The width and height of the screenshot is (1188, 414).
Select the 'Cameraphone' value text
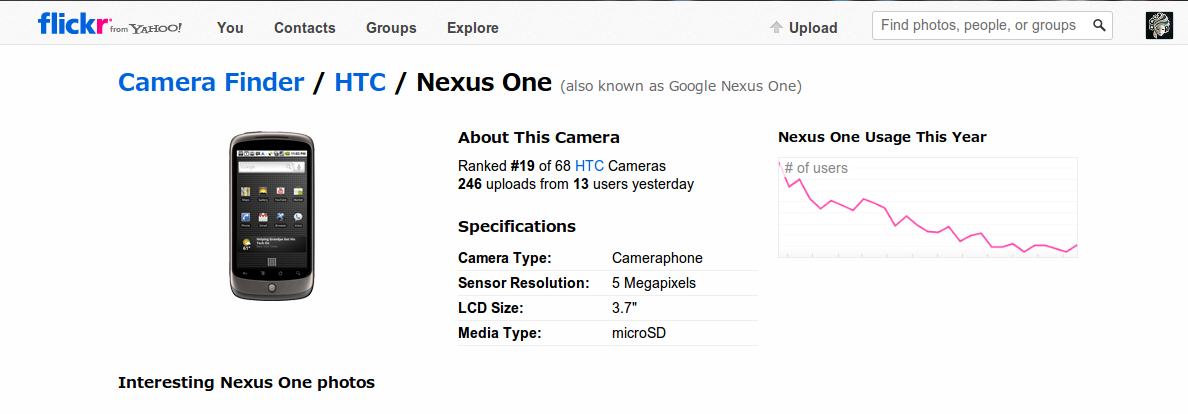[x=657, y=258]
